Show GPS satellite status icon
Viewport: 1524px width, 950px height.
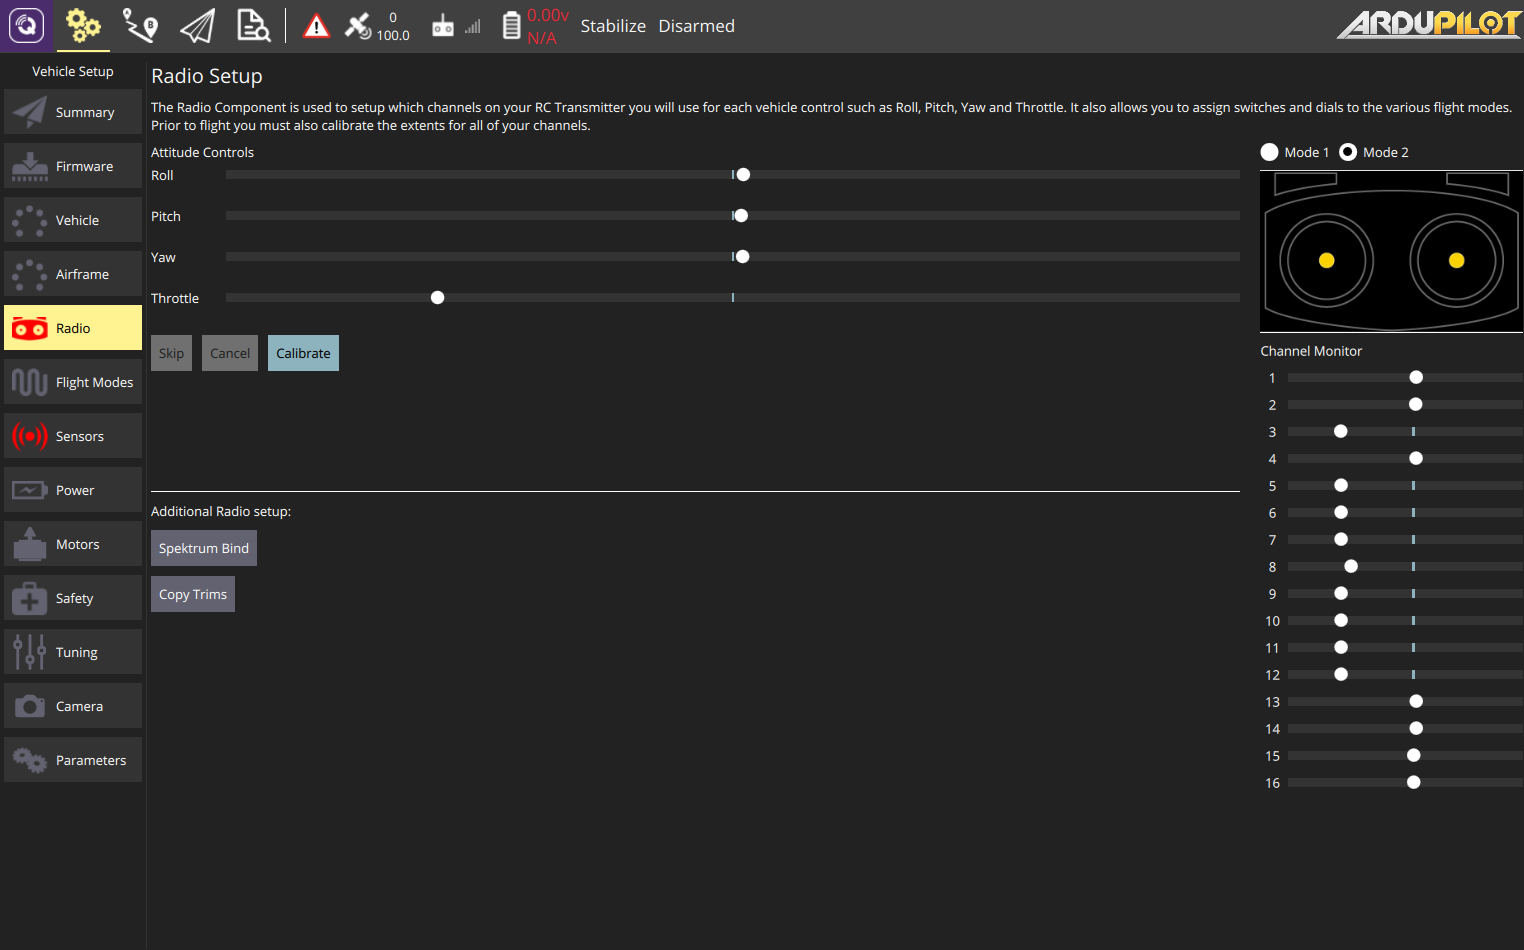click(358, 26)
